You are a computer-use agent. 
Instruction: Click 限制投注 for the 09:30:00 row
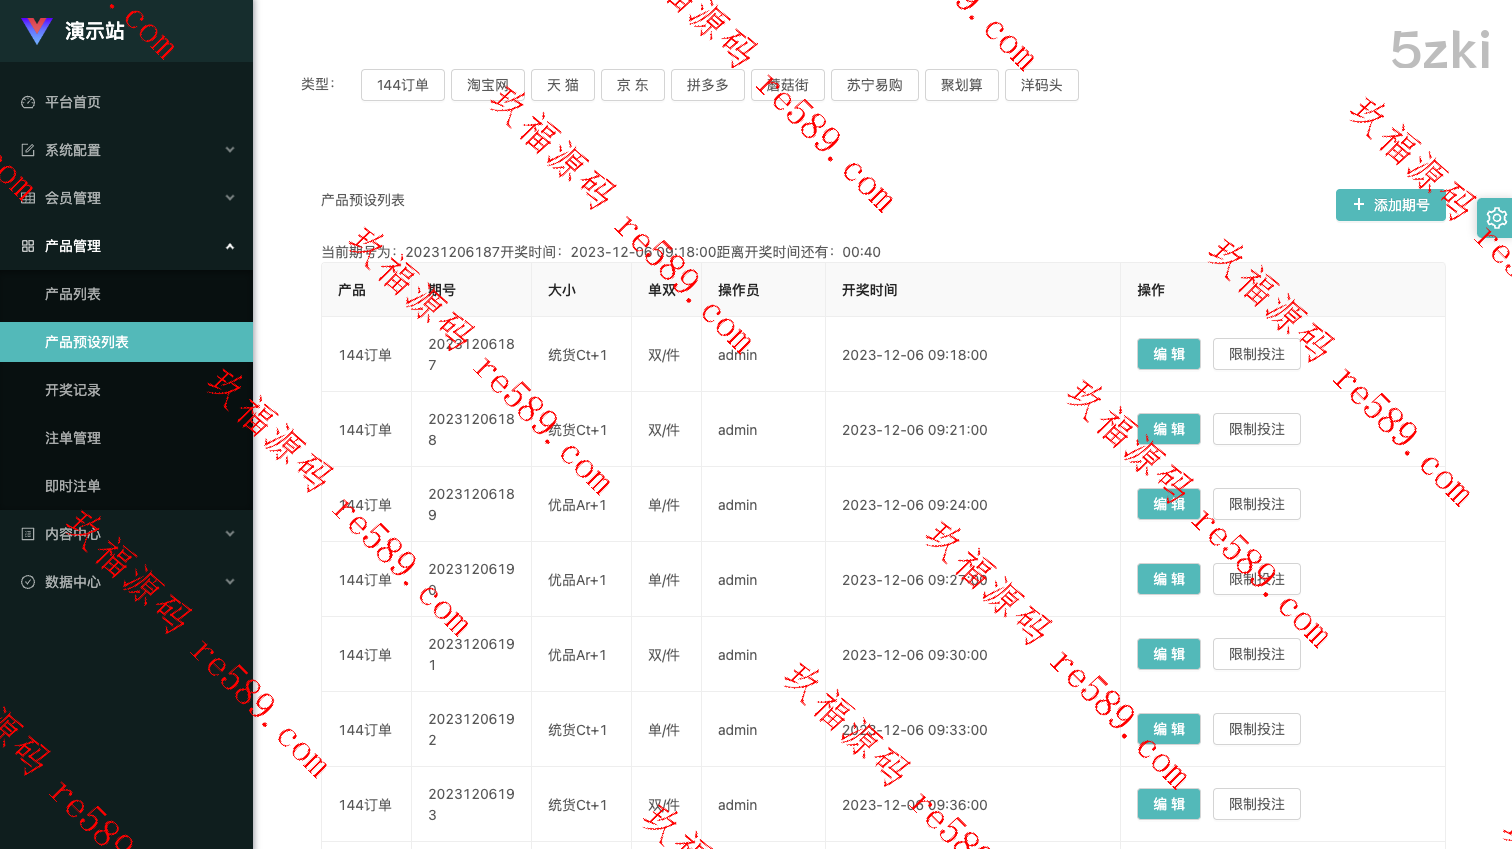[x=1256, y=654]
